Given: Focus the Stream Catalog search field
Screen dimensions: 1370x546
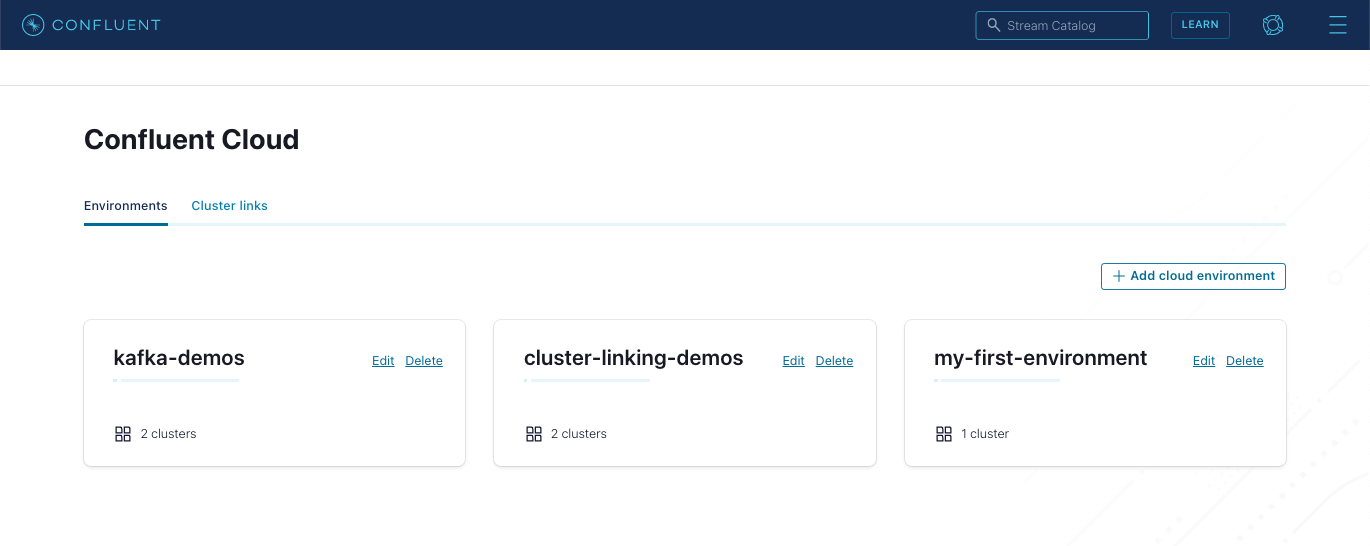Looking at the screenshot, I should 1070,25.
